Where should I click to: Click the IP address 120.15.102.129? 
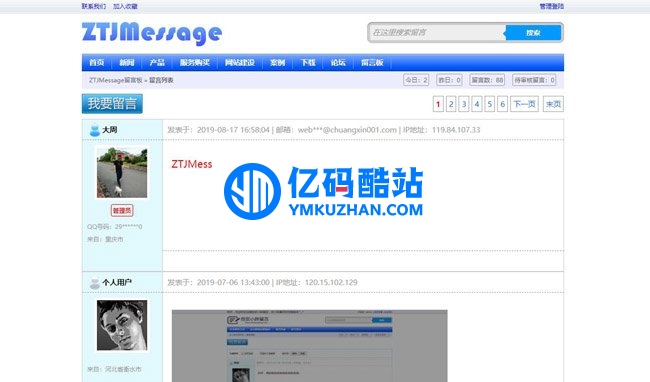click(x=331, y=283)
